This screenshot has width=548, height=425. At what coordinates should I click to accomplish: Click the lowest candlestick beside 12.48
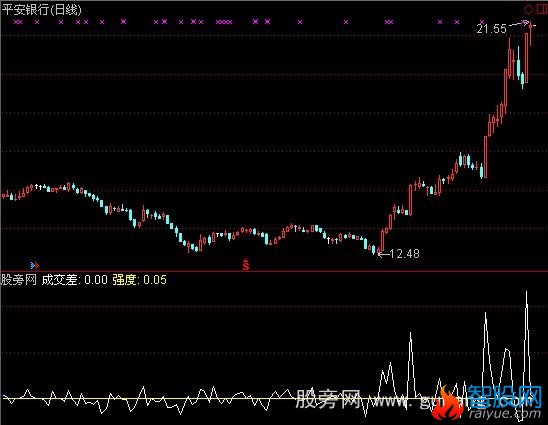point(378,250)
